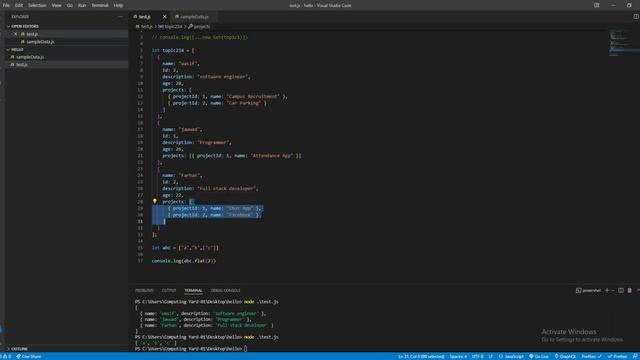Select the Terminal panel tab
Screen dimensions: 640x360
(x=193, y=291)
